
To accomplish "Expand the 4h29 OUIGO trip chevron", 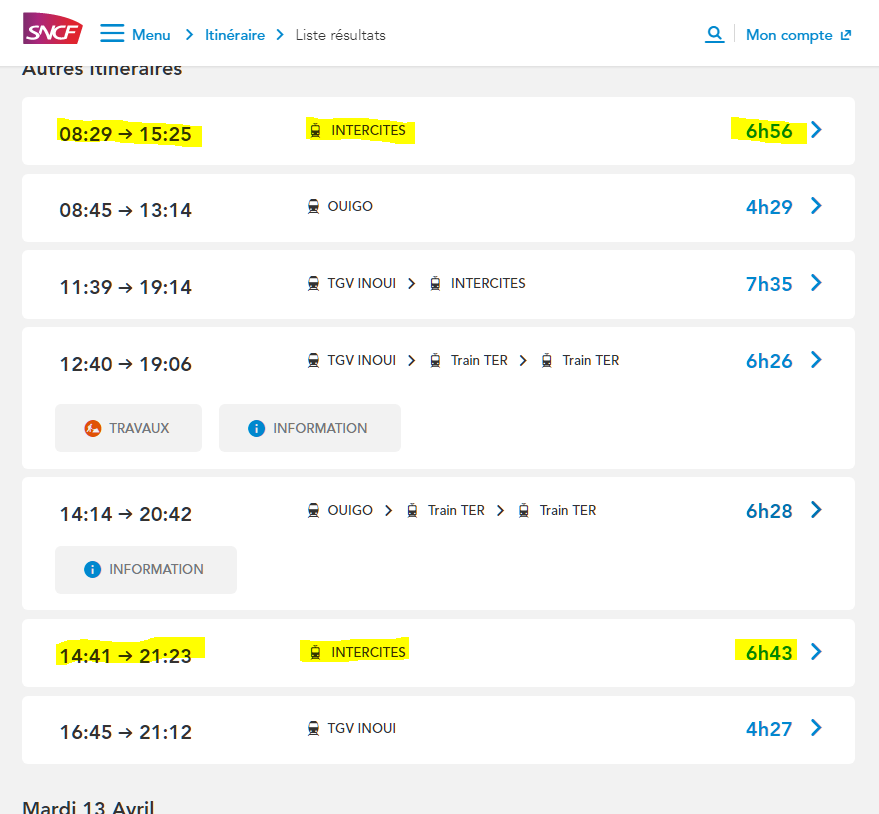I will [x=817, y=206].
